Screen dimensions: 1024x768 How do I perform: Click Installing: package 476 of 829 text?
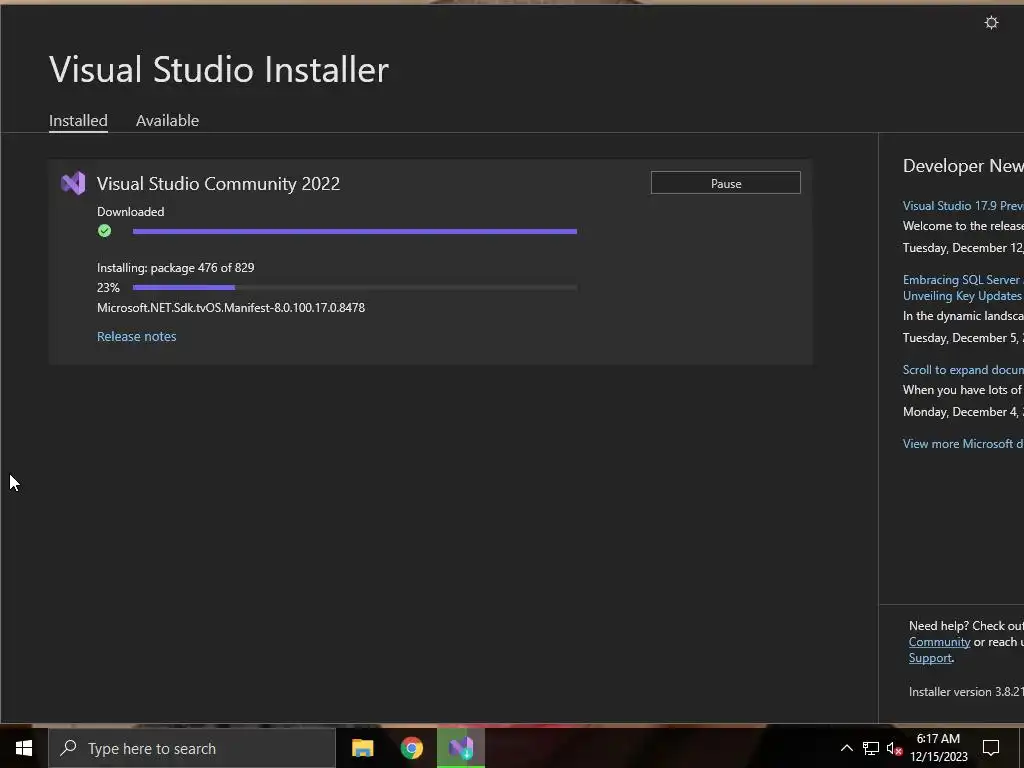(176, 268)
